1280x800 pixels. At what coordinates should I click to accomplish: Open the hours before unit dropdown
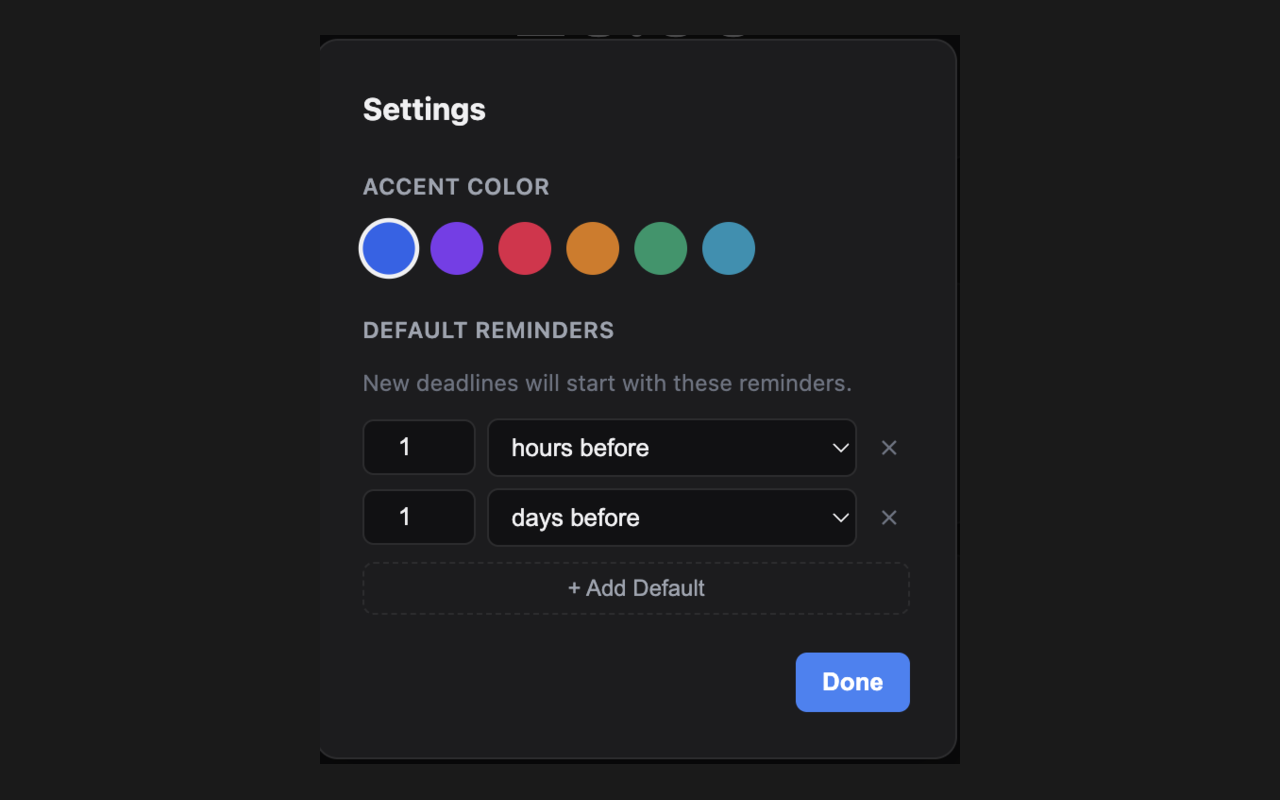pyautogui.click(x=672, y=448)
